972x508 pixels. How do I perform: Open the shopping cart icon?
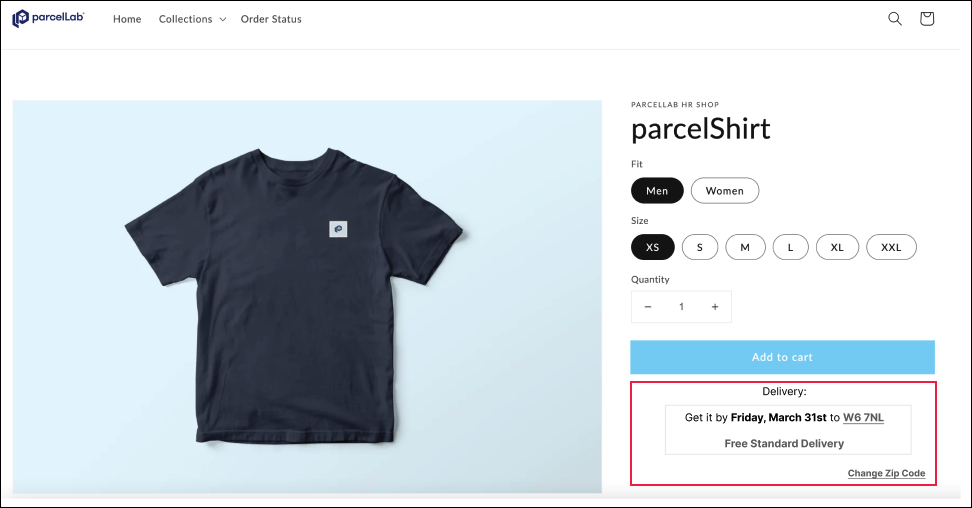click(927, 18)
